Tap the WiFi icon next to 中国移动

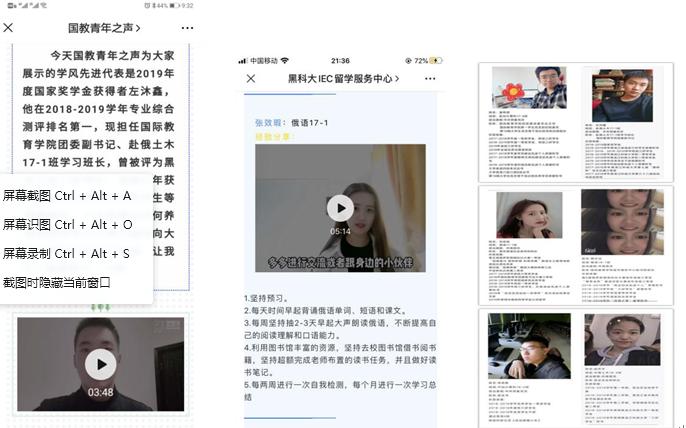284,60
